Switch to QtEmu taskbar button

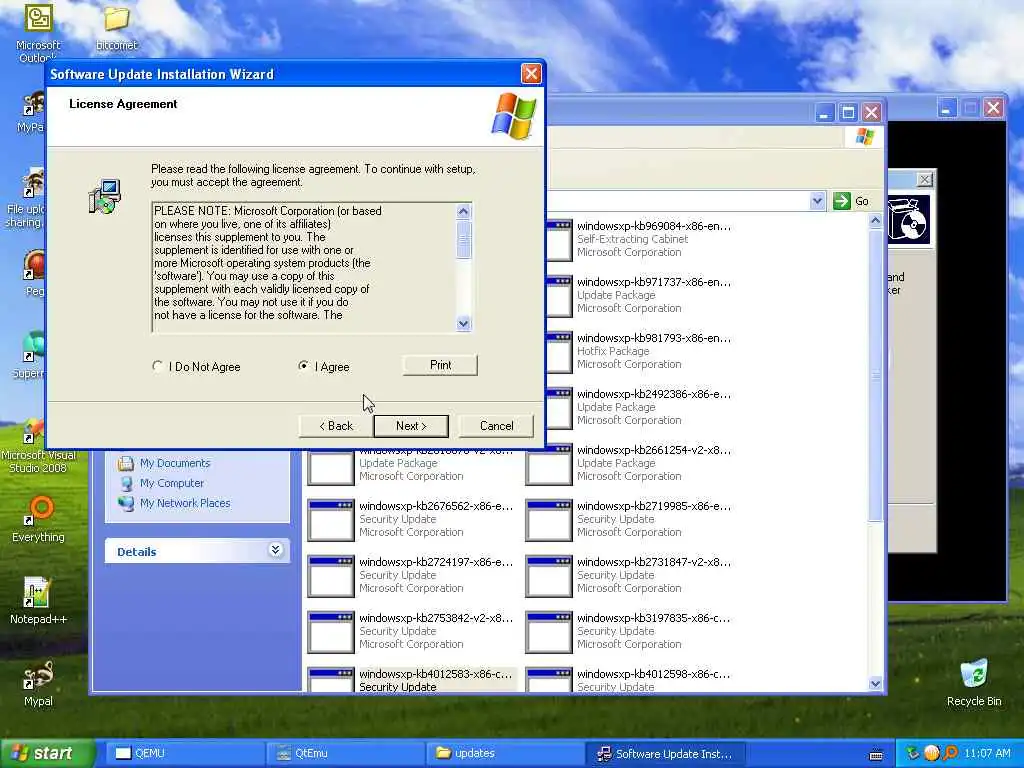[x=345, y=754]
